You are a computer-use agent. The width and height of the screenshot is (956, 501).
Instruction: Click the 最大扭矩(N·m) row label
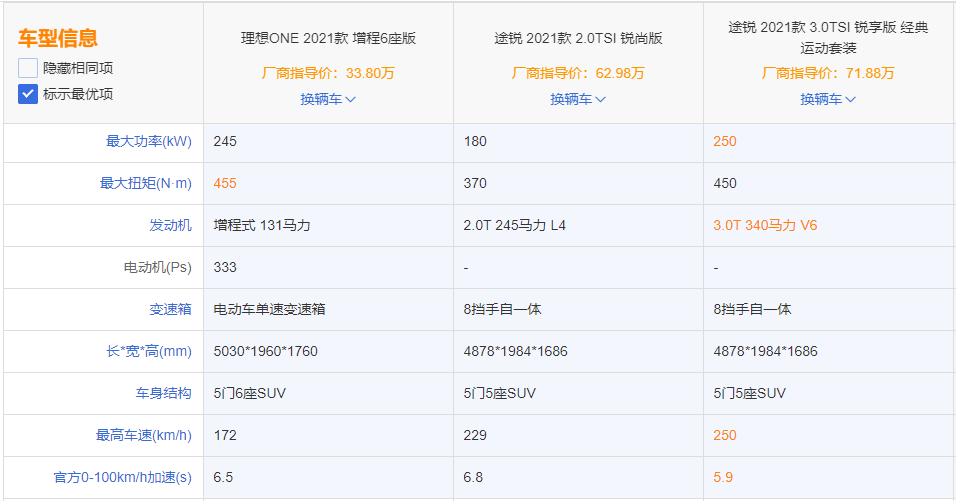point(146,183)
